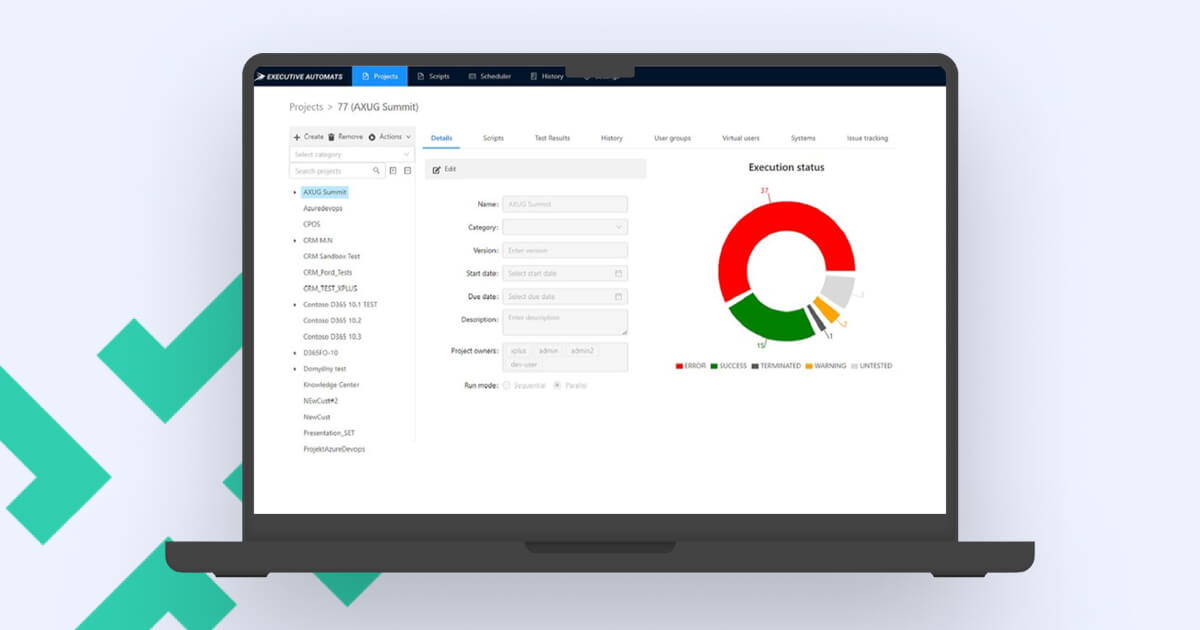Image resolution: width=1200 pixels, height=630 pixels.
Task: Click the Edit button
Action: pyautogui.click(x=446, y=169)
